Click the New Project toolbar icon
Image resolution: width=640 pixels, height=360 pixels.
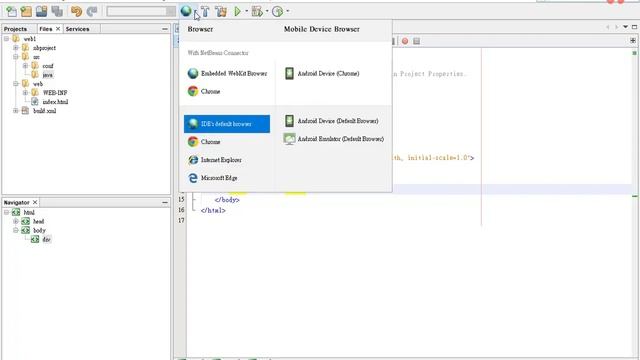click(27, 11)
